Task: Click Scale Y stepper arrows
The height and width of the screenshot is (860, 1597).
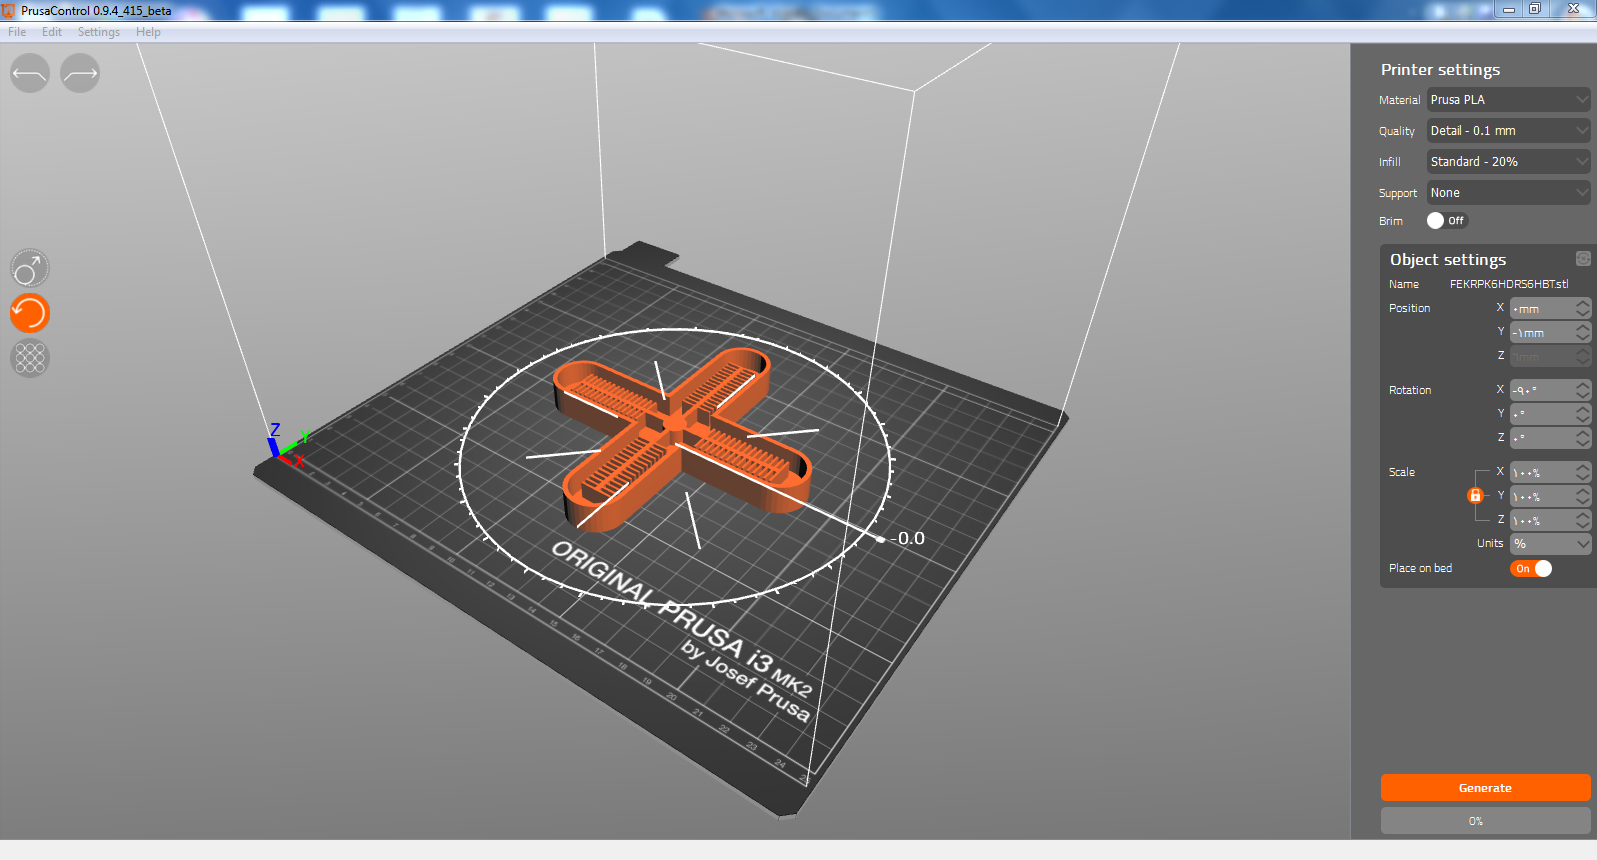Action: point(1583,496)
